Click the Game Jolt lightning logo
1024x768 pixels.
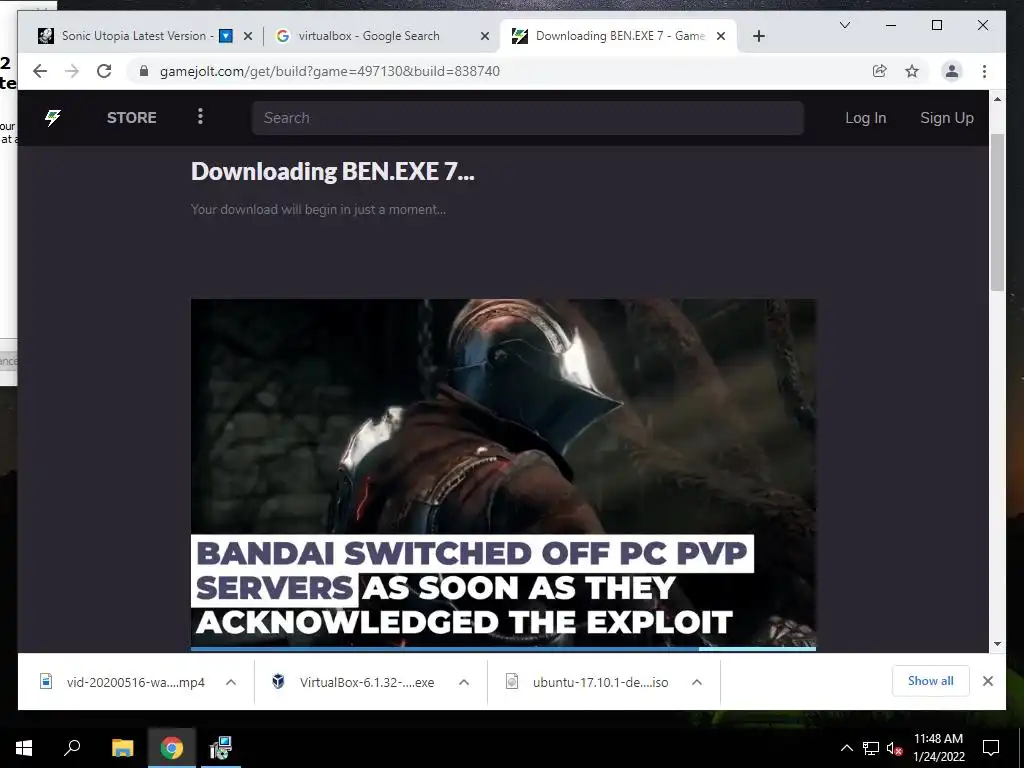click(53, 118)
